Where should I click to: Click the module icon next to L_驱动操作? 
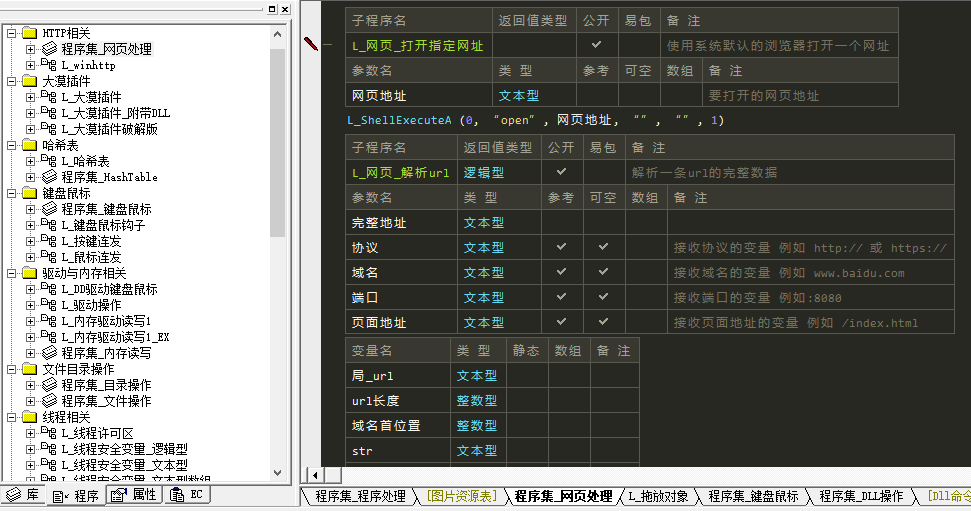(x=49, y=305)
